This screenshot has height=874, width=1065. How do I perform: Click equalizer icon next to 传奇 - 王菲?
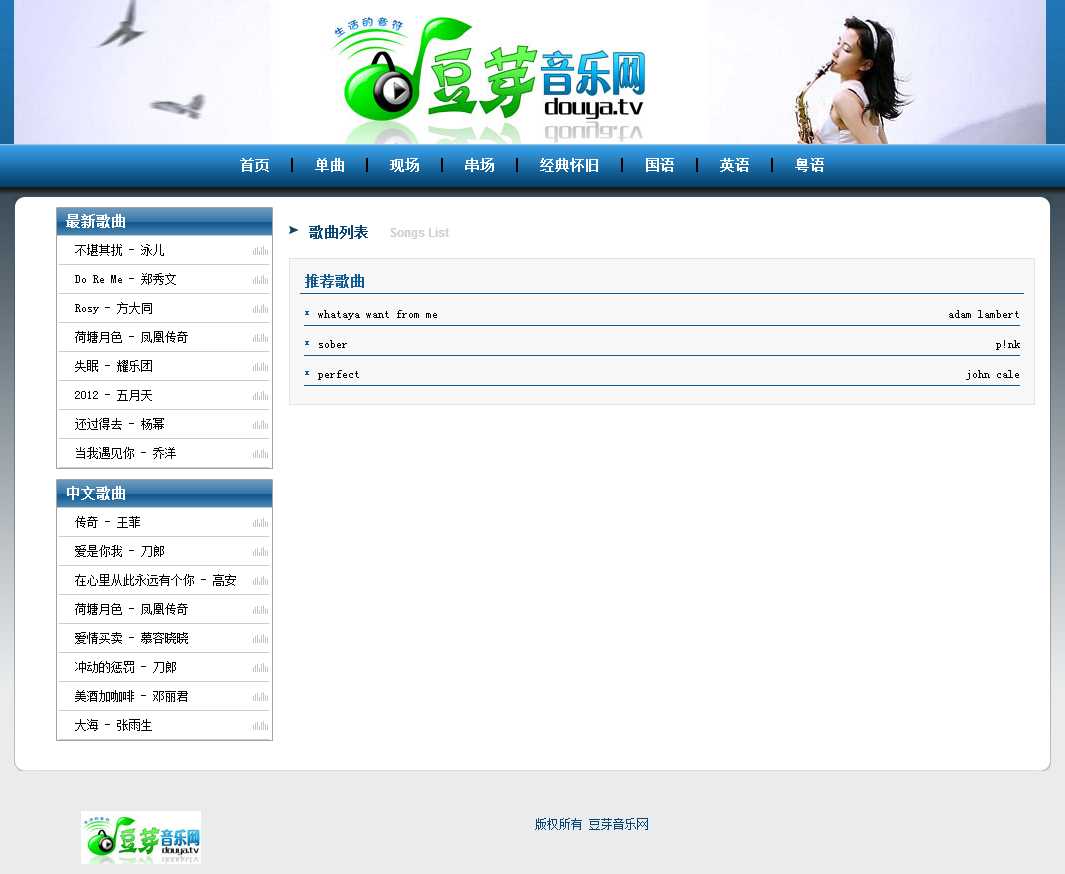260,523
